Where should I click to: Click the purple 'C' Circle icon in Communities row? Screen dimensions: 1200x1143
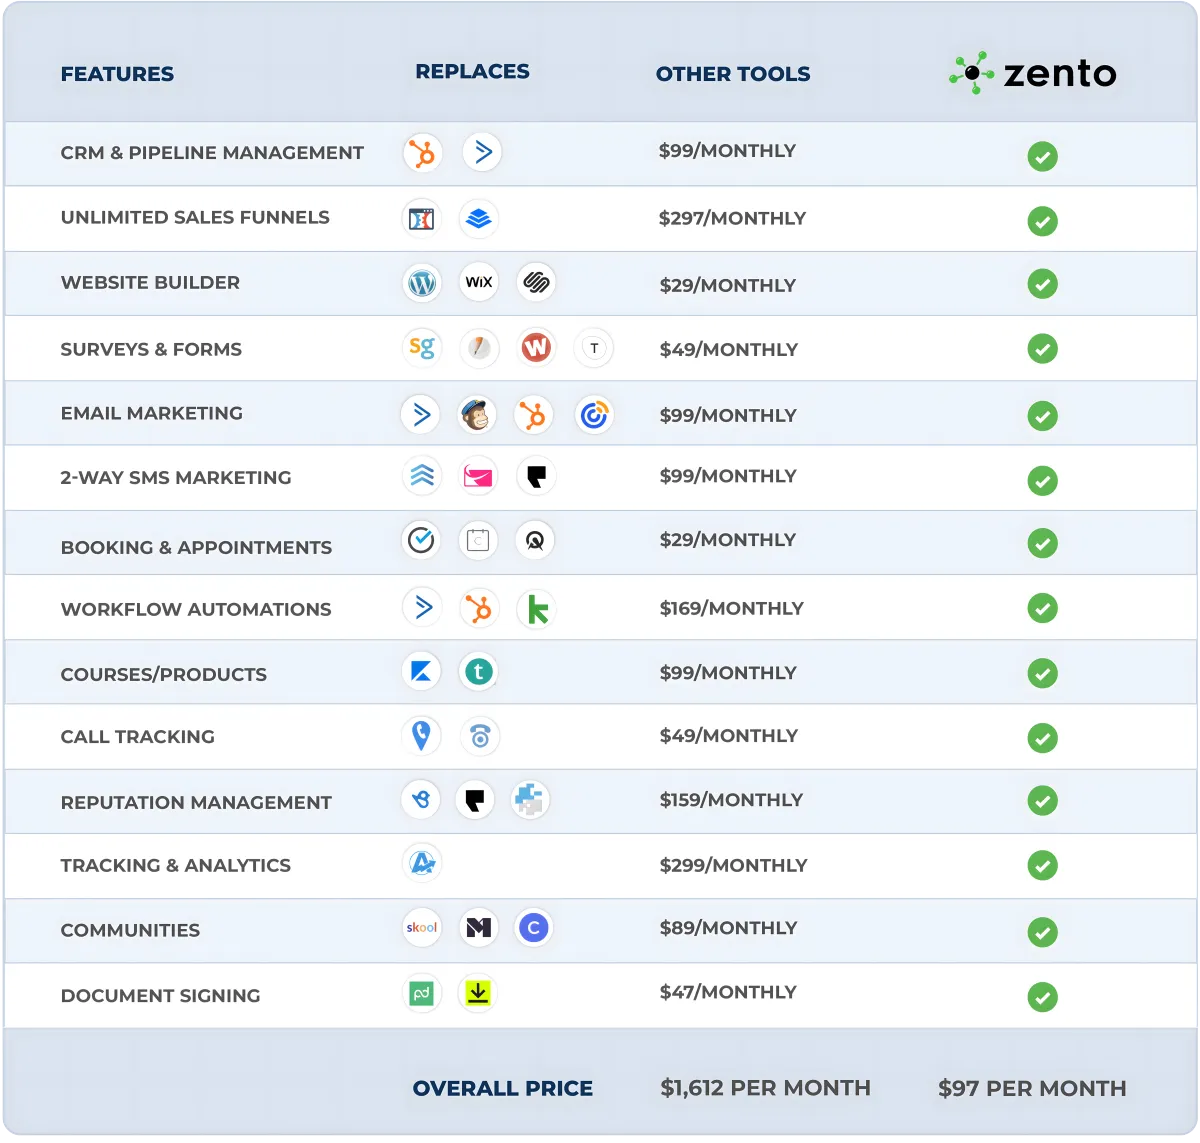click(534, 928)
